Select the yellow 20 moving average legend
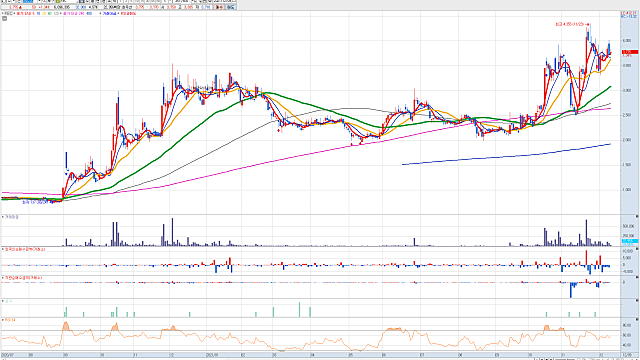Viewport: 640px width, 360px height. tap(44, 13)
